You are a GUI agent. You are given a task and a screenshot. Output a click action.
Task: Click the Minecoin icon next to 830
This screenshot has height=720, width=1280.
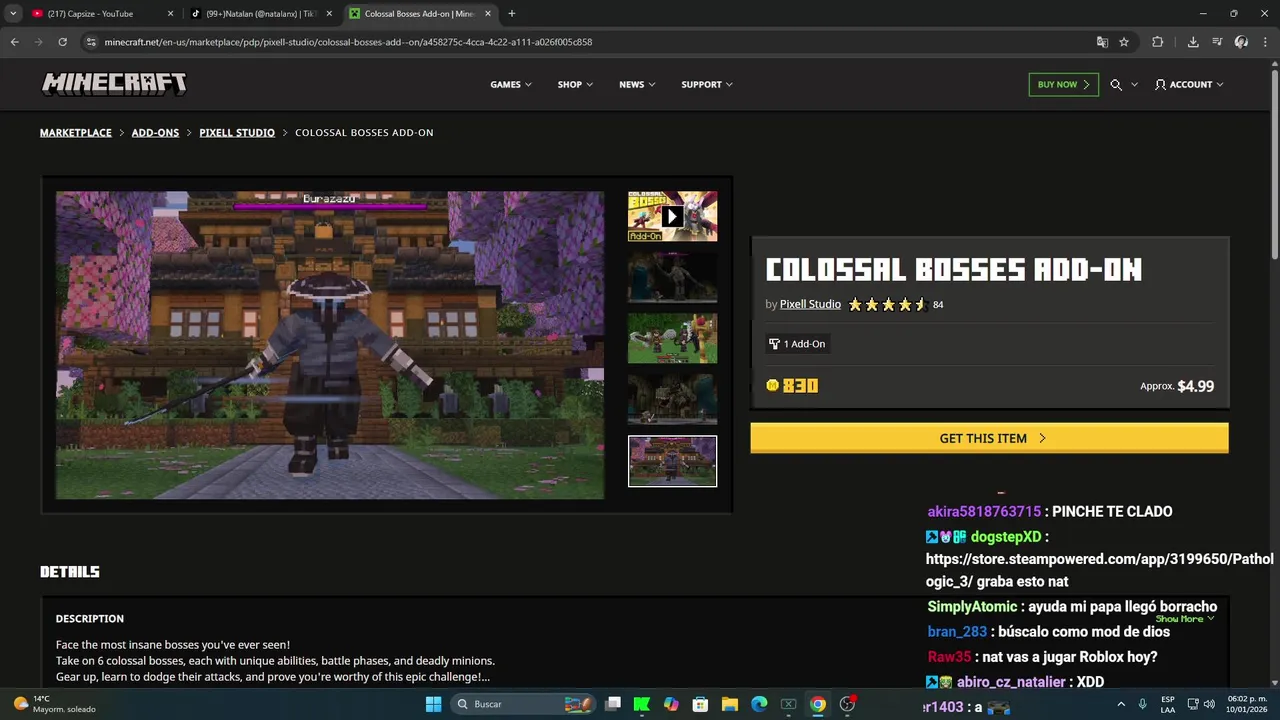(772, 385)
